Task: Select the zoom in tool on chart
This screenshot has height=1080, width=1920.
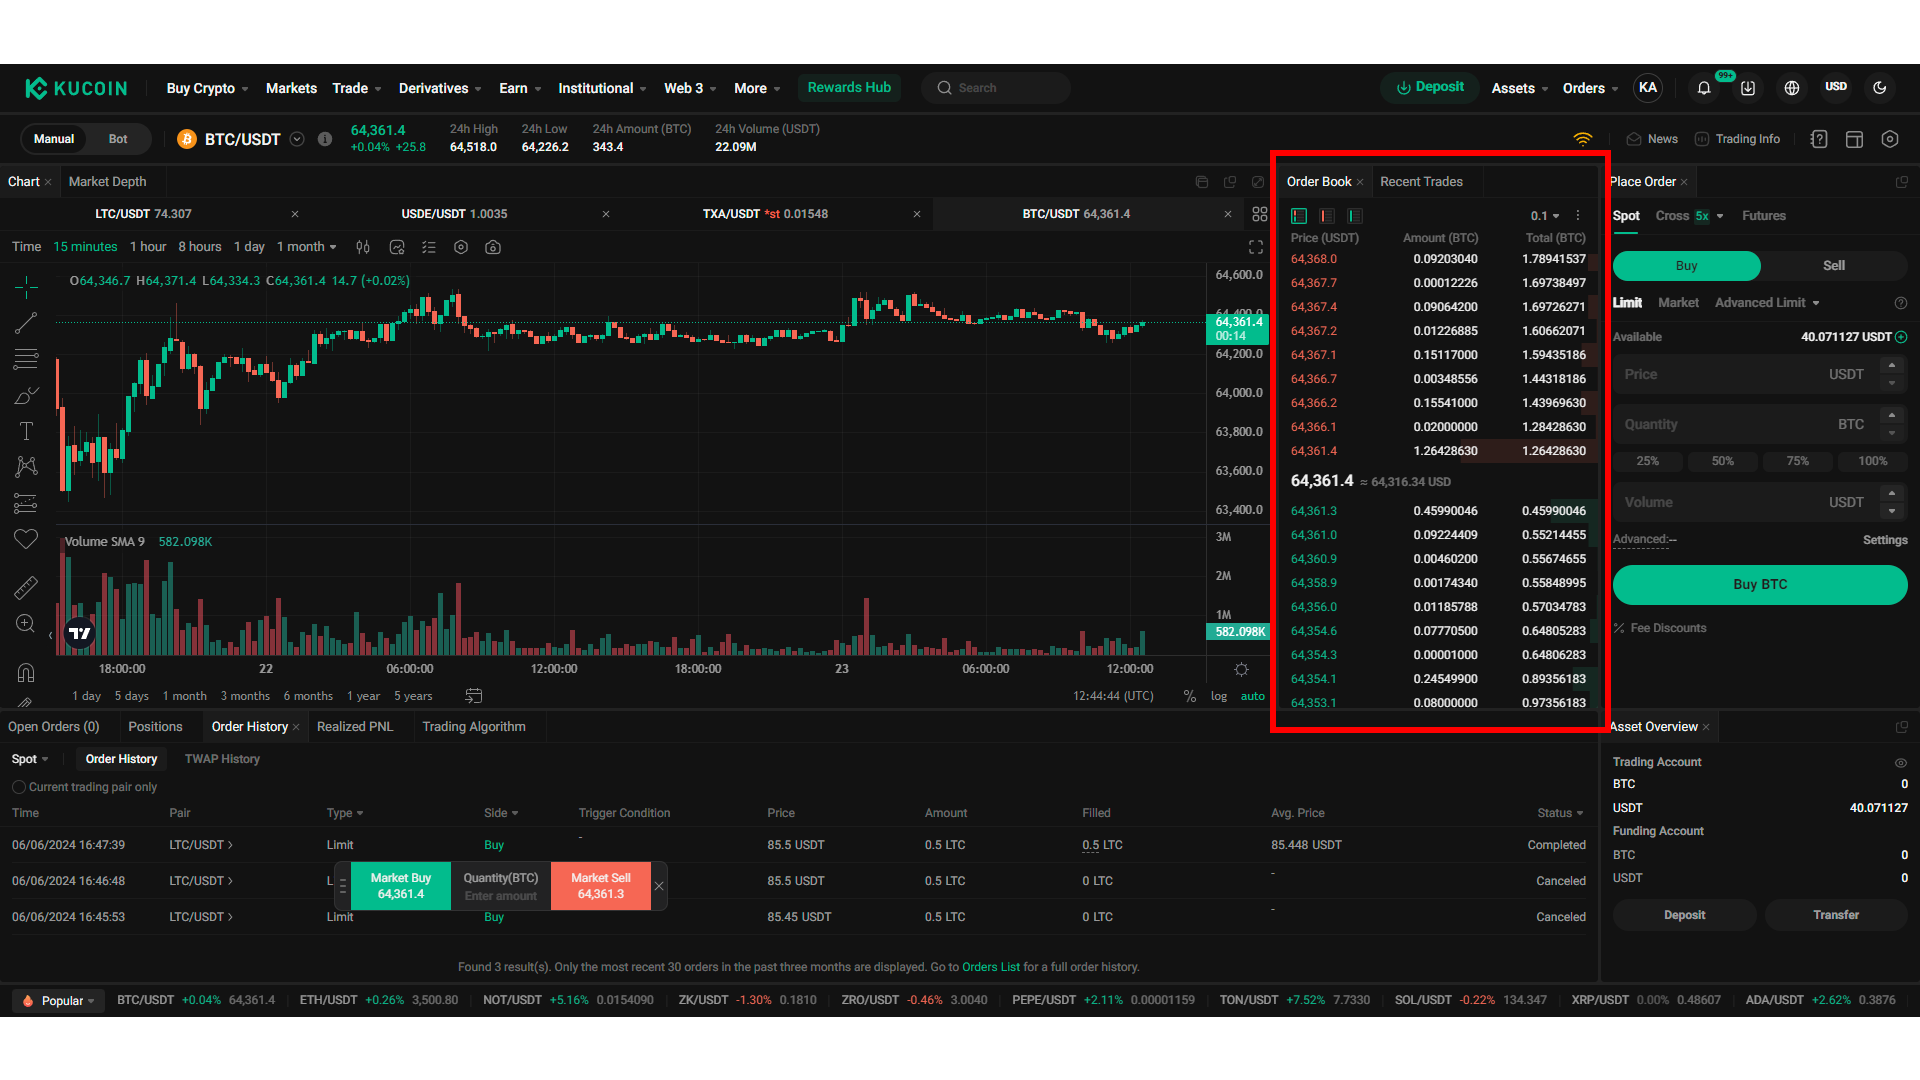Action: point(26,623)
